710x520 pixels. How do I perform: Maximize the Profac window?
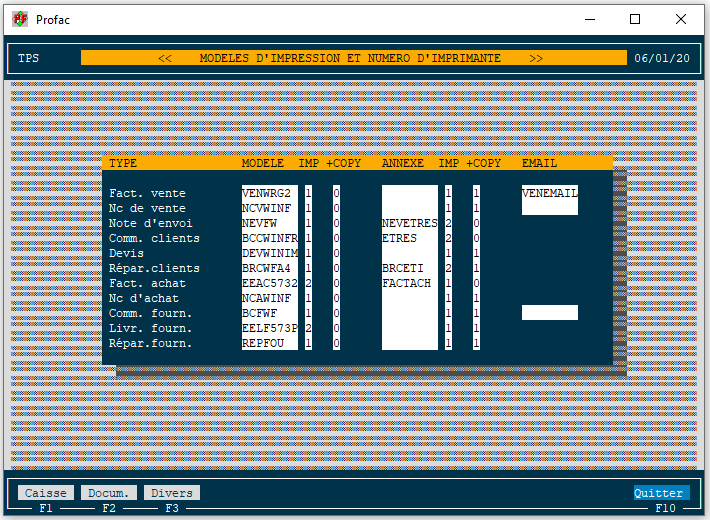point(635,19)
